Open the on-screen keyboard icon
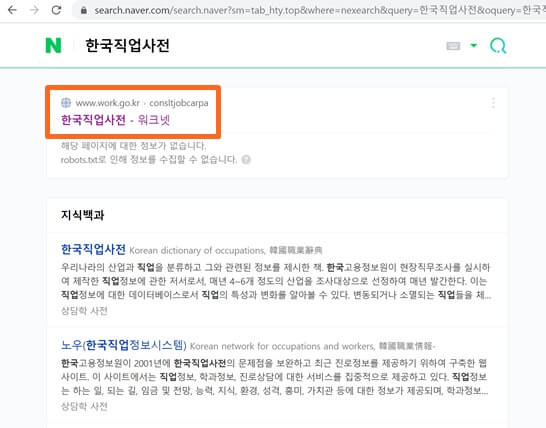 (x=453, y=46)
